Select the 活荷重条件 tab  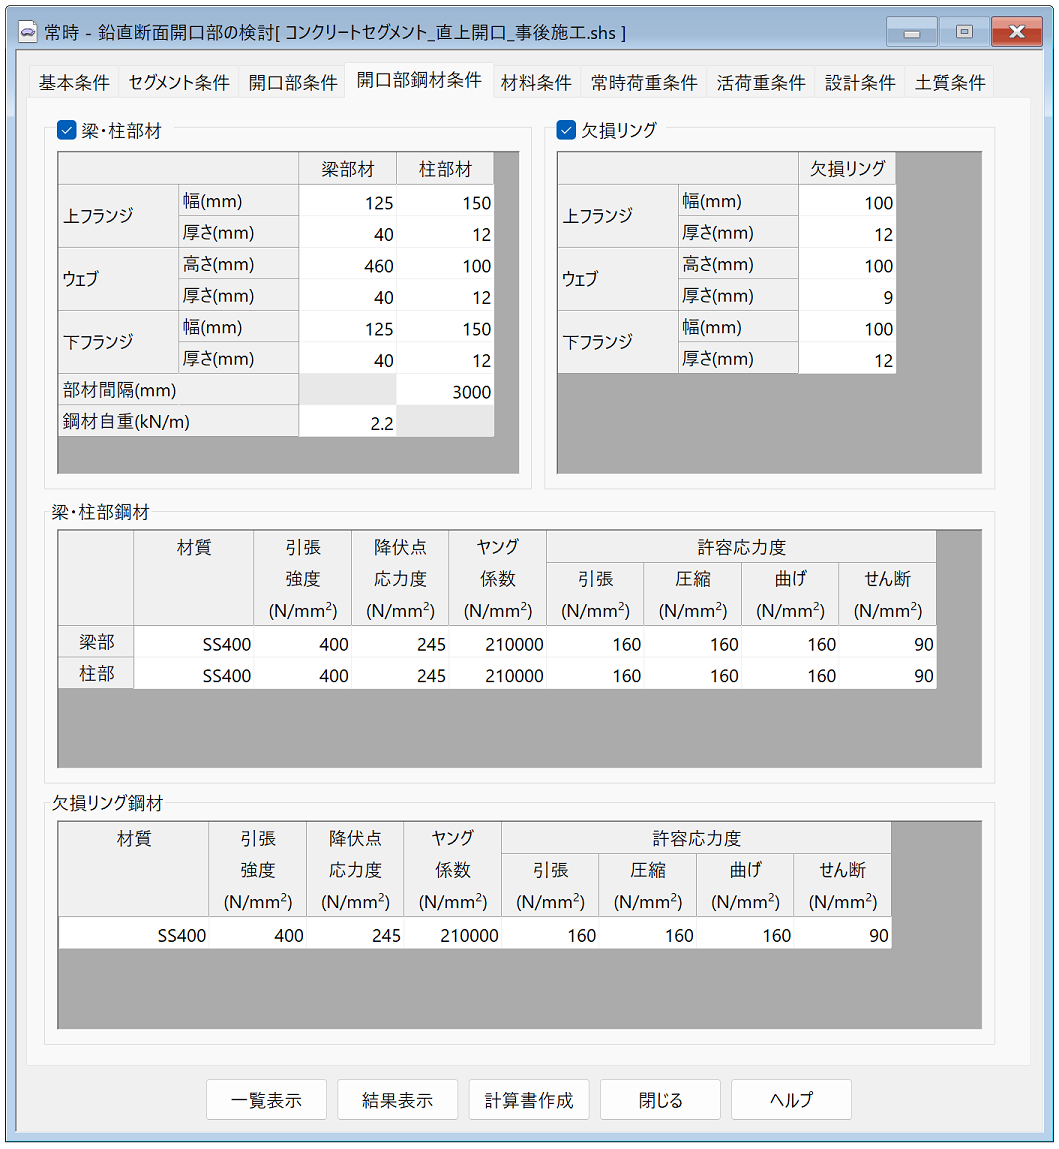tap(761, 84)
